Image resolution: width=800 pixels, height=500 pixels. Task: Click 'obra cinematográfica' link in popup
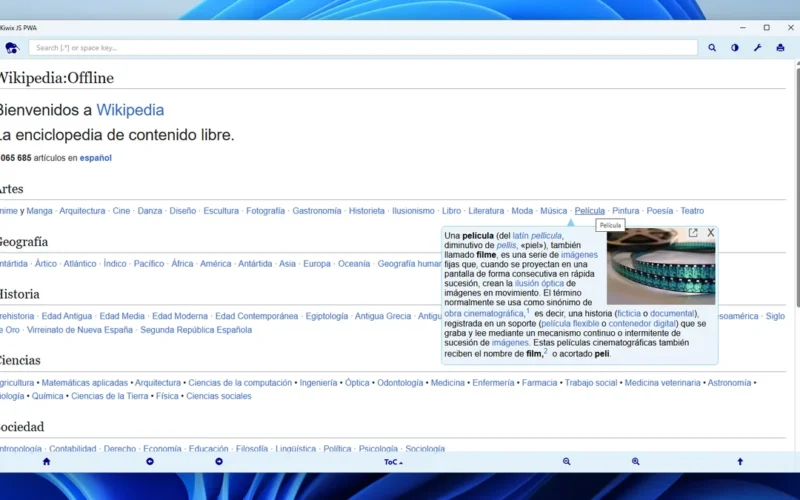click(x=484, y=313)
